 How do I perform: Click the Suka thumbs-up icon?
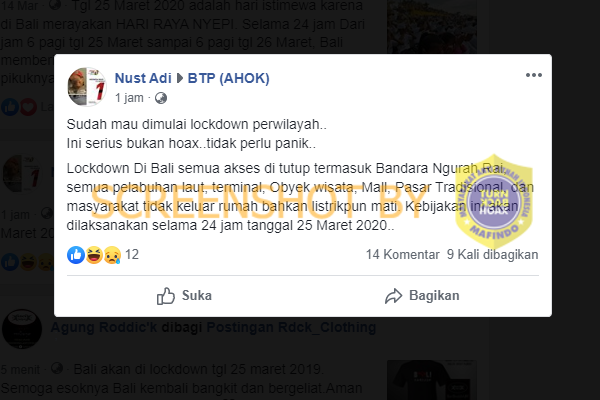tap(166, 296)
